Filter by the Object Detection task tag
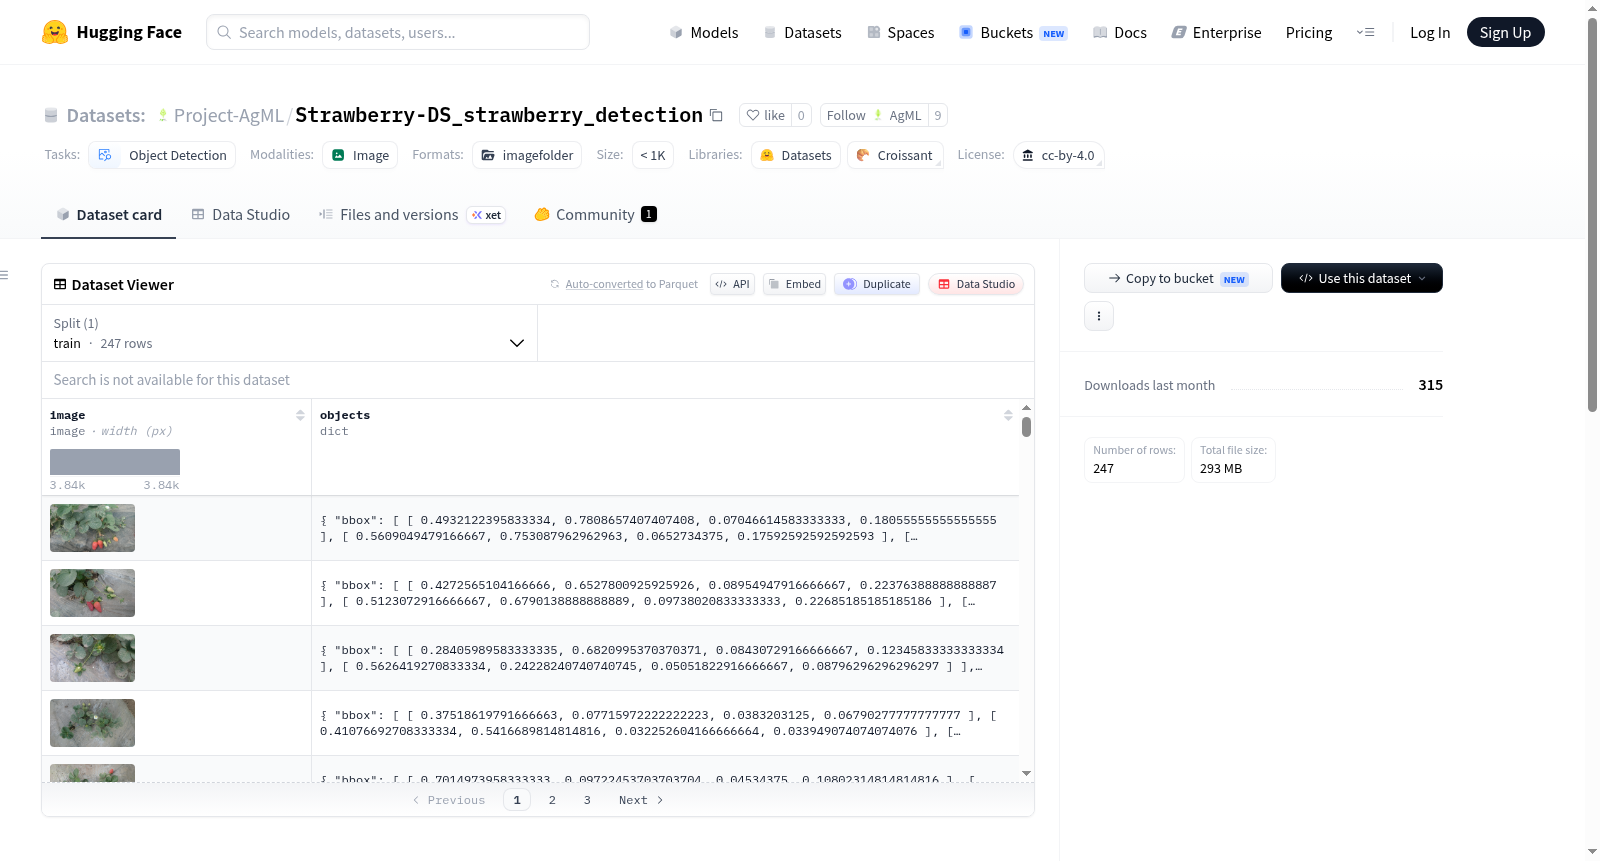The width and height of the screenshot is (1600, 861). 162,155
